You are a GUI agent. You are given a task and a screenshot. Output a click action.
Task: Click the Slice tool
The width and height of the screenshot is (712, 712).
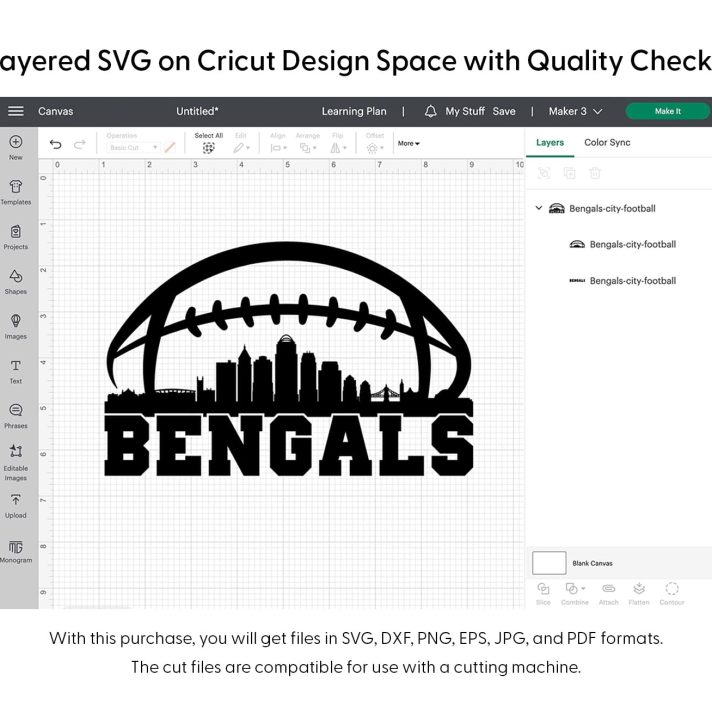543,594
